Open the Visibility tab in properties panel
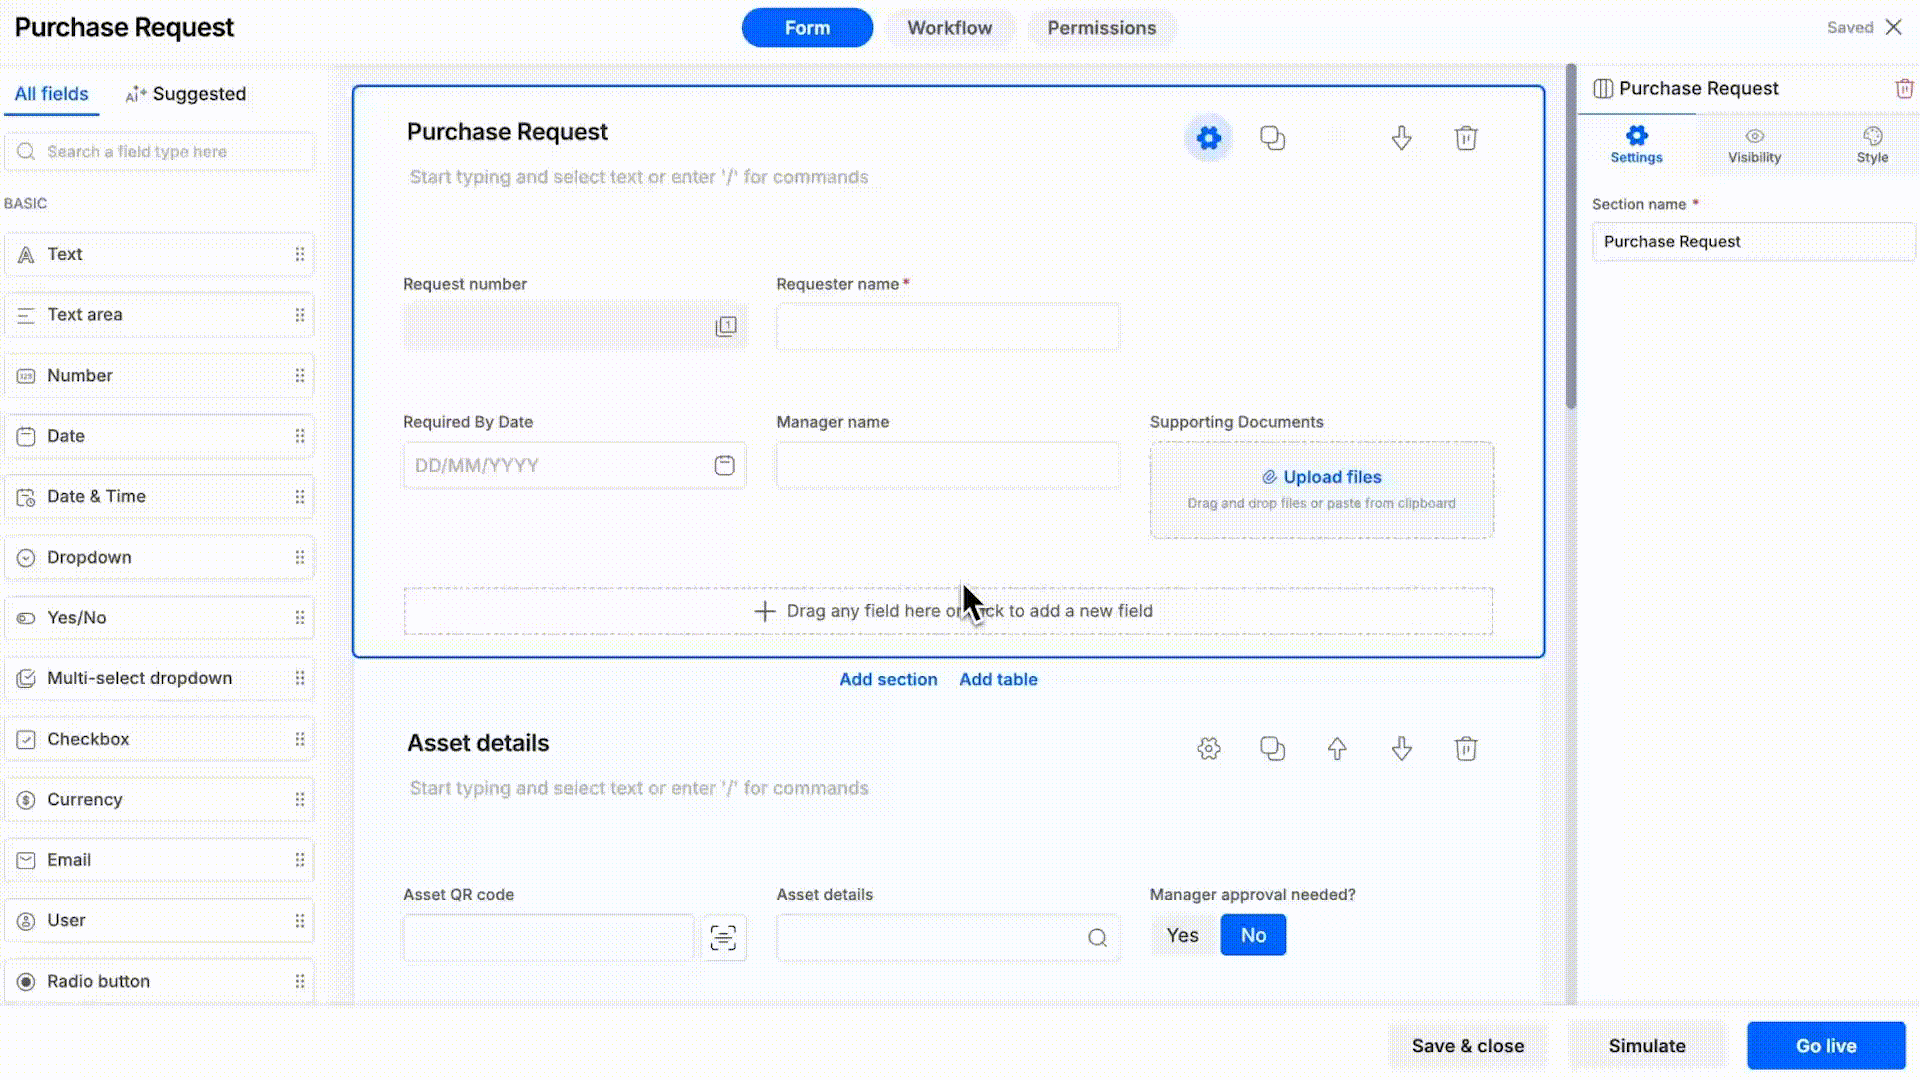1920x1080 pixels. [1754, 145]
